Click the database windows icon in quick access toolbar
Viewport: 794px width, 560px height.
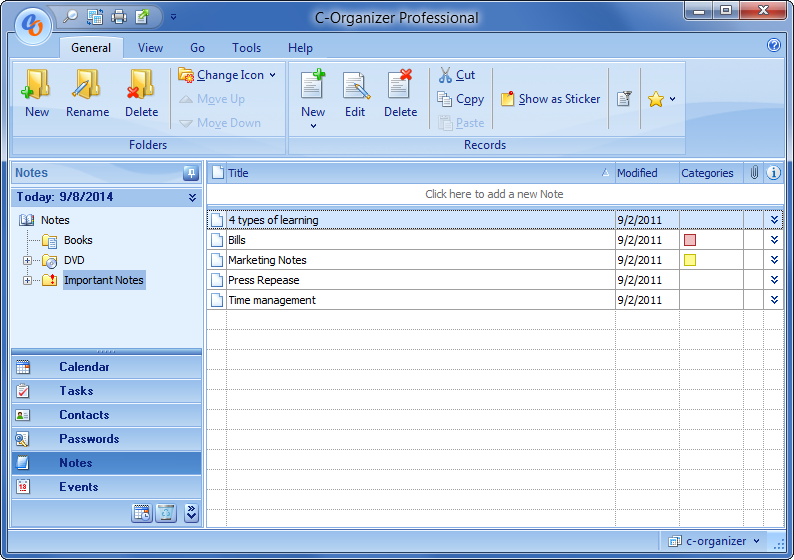[x=95, y=17]
